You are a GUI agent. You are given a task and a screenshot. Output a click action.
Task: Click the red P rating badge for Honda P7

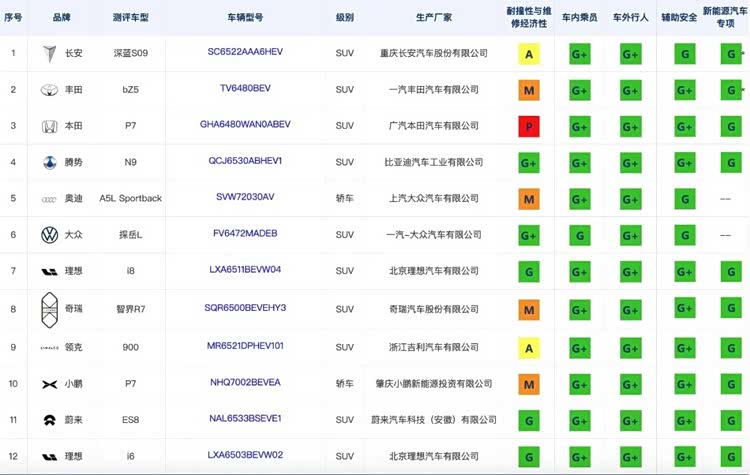[529, 126]
